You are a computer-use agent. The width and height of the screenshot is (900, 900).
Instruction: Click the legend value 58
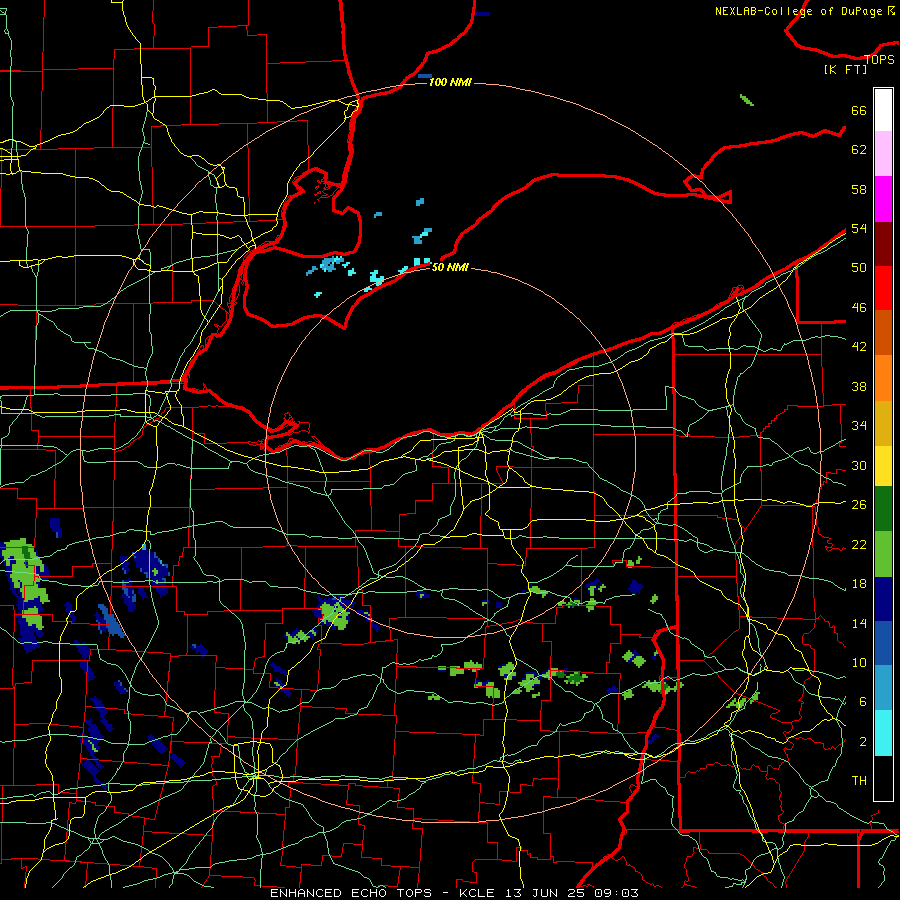pos(859,189)
